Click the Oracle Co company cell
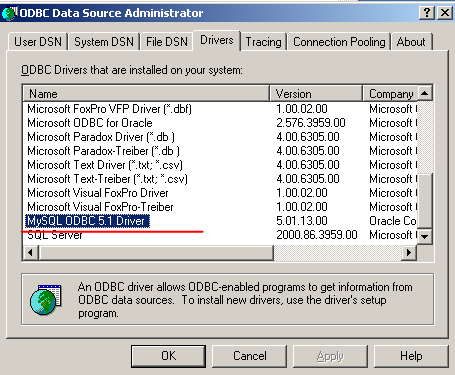This screenshot has height=375, width=455. (x=393, y=221)
